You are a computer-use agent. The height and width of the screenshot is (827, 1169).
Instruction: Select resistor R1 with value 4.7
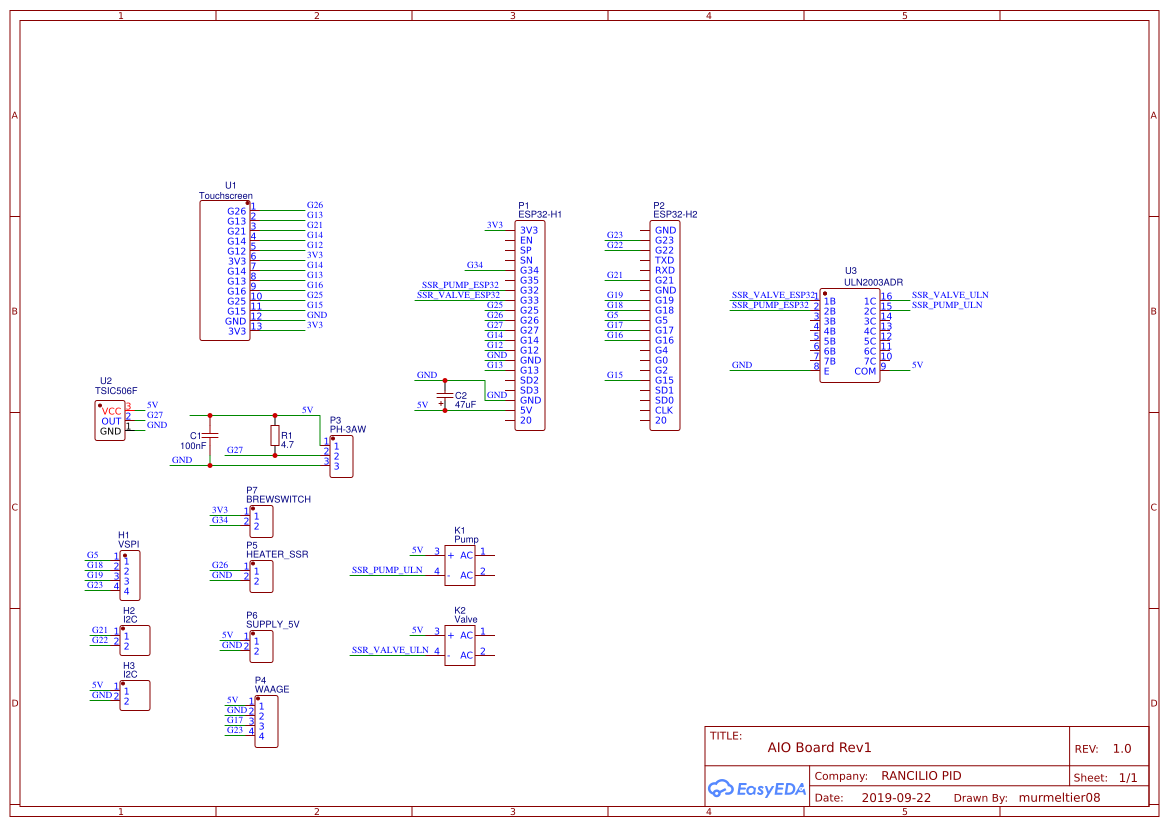pyautogui.click(x=275, y=437)
